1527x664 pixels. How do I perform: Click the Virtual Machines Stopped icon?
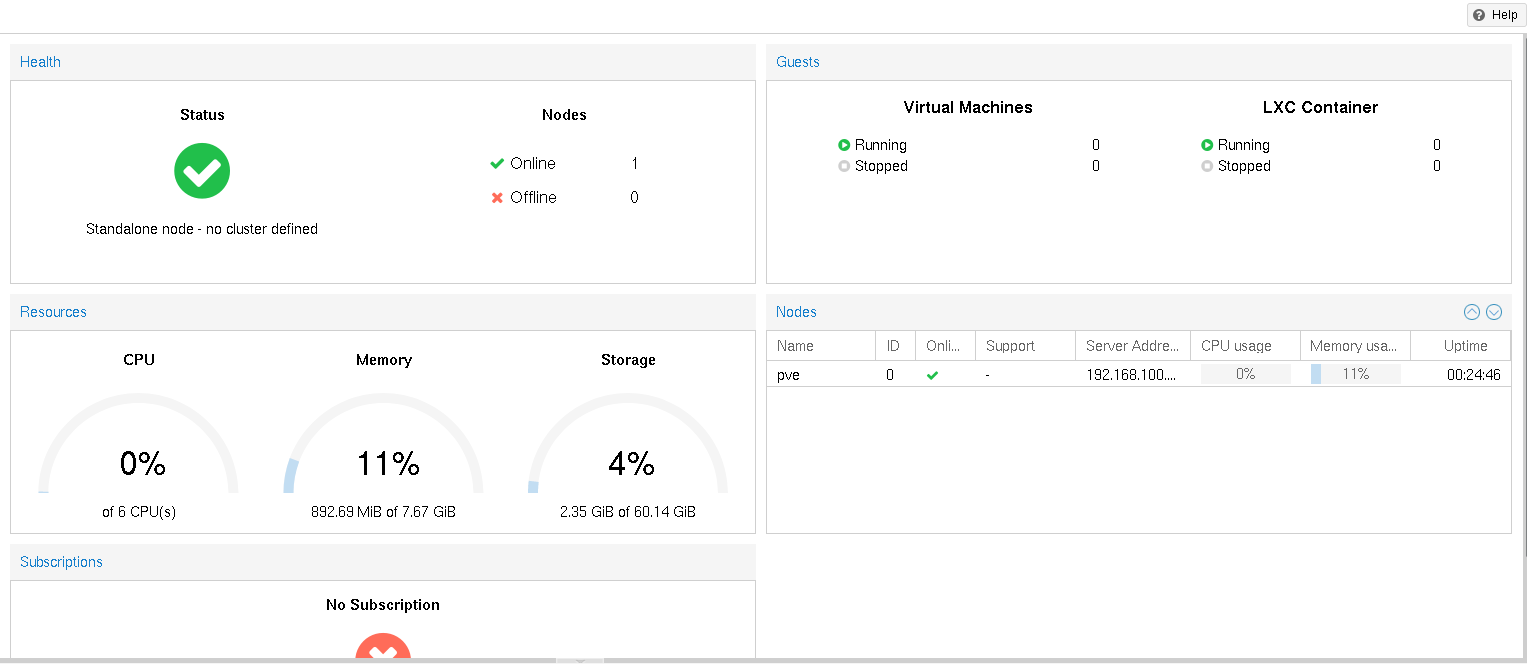844,166
